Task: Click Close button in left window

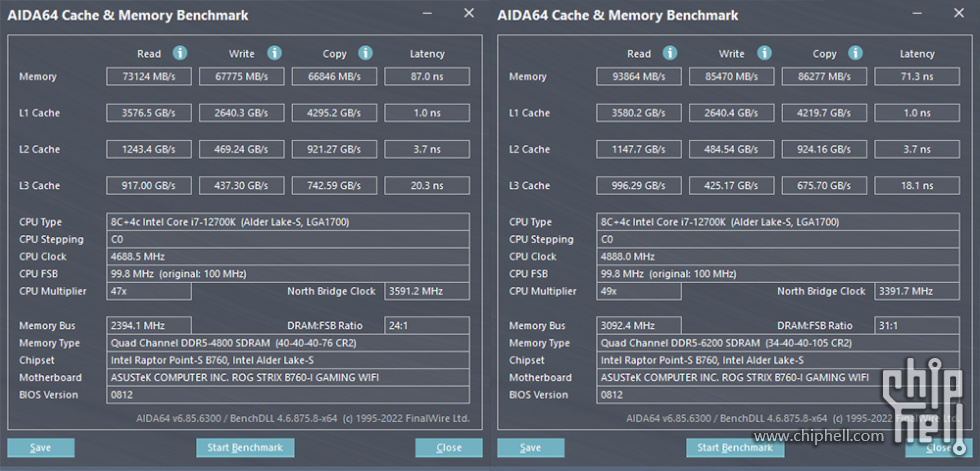Action: 449,447
